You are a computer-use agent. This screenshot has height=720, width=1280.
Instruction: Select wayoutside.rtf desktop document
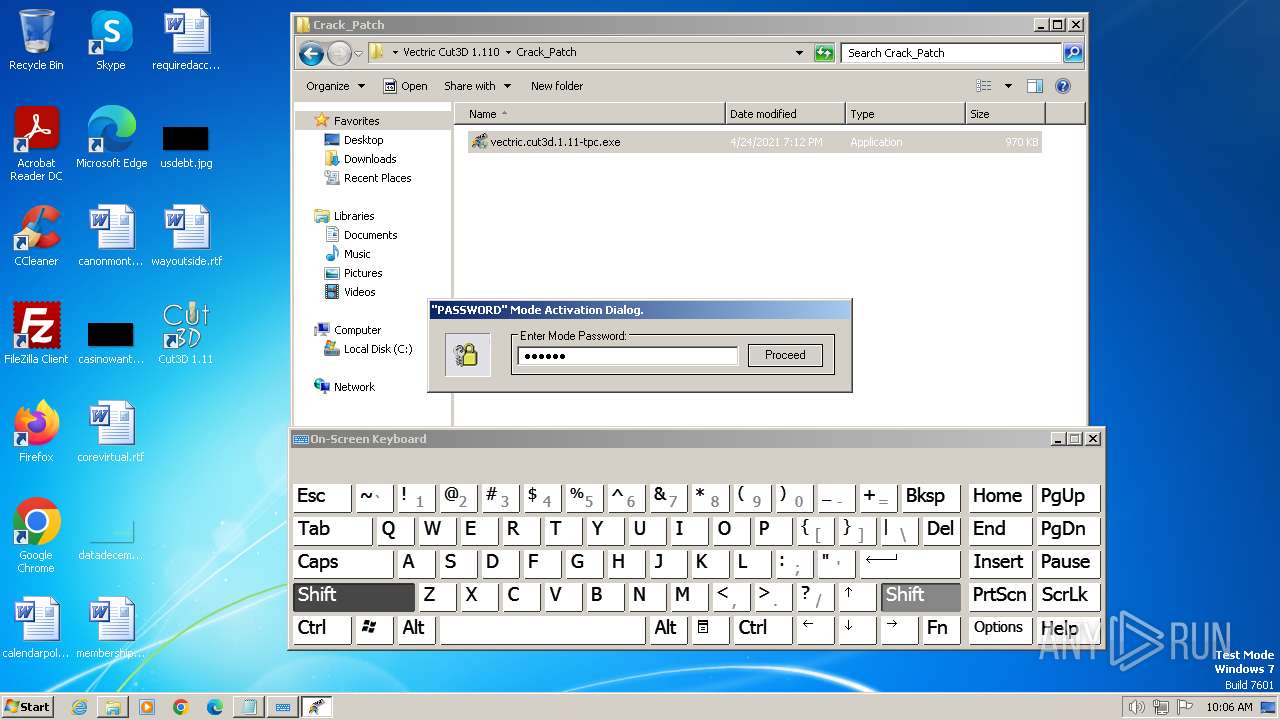(186, 236)
